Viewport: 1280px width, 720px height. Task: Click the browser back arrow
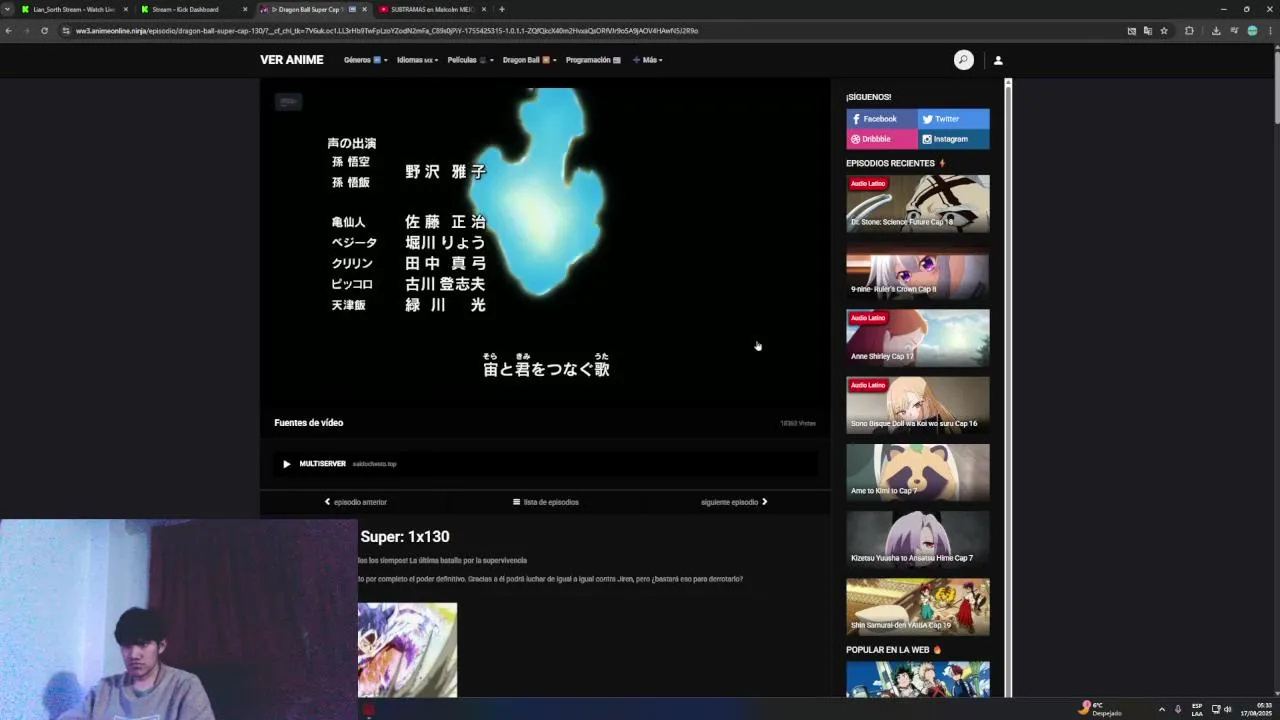[x=8, y=31]
